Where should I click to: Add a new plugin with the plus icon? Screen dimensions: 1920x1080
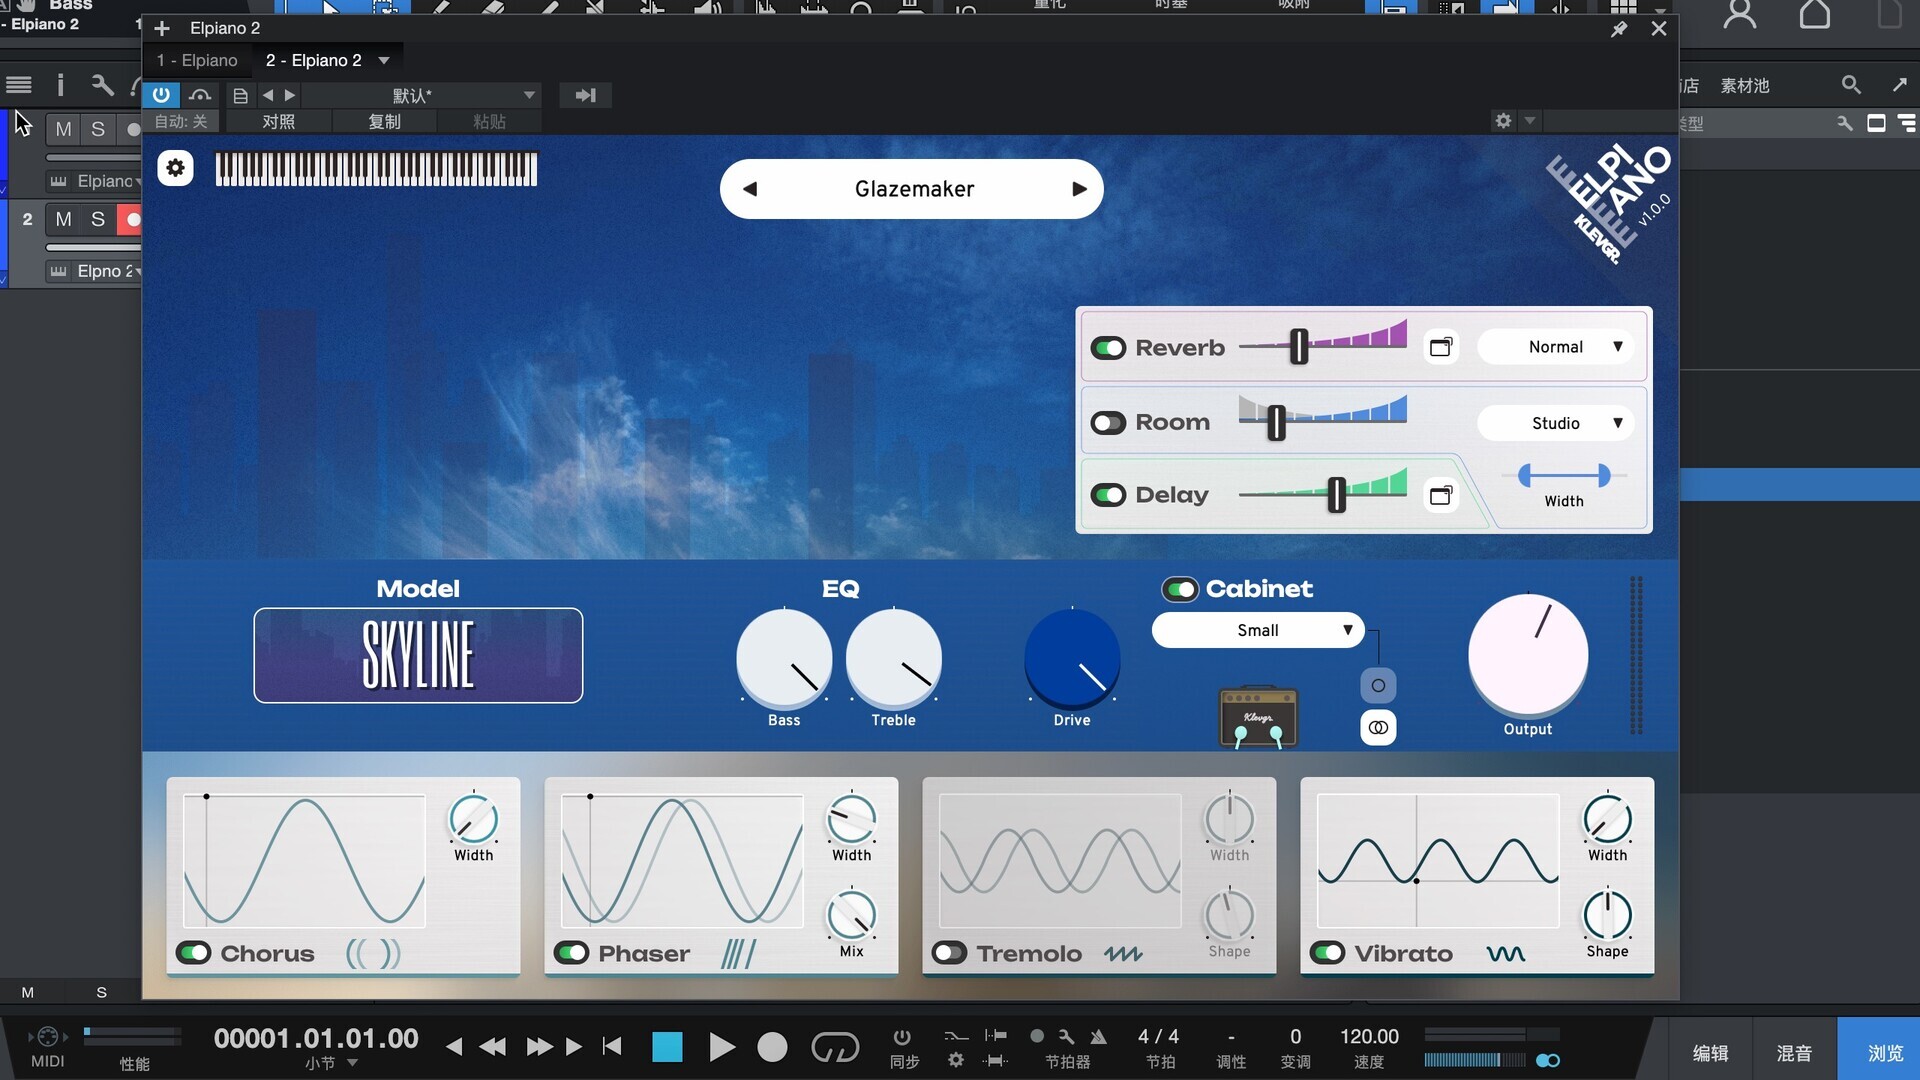162,28
